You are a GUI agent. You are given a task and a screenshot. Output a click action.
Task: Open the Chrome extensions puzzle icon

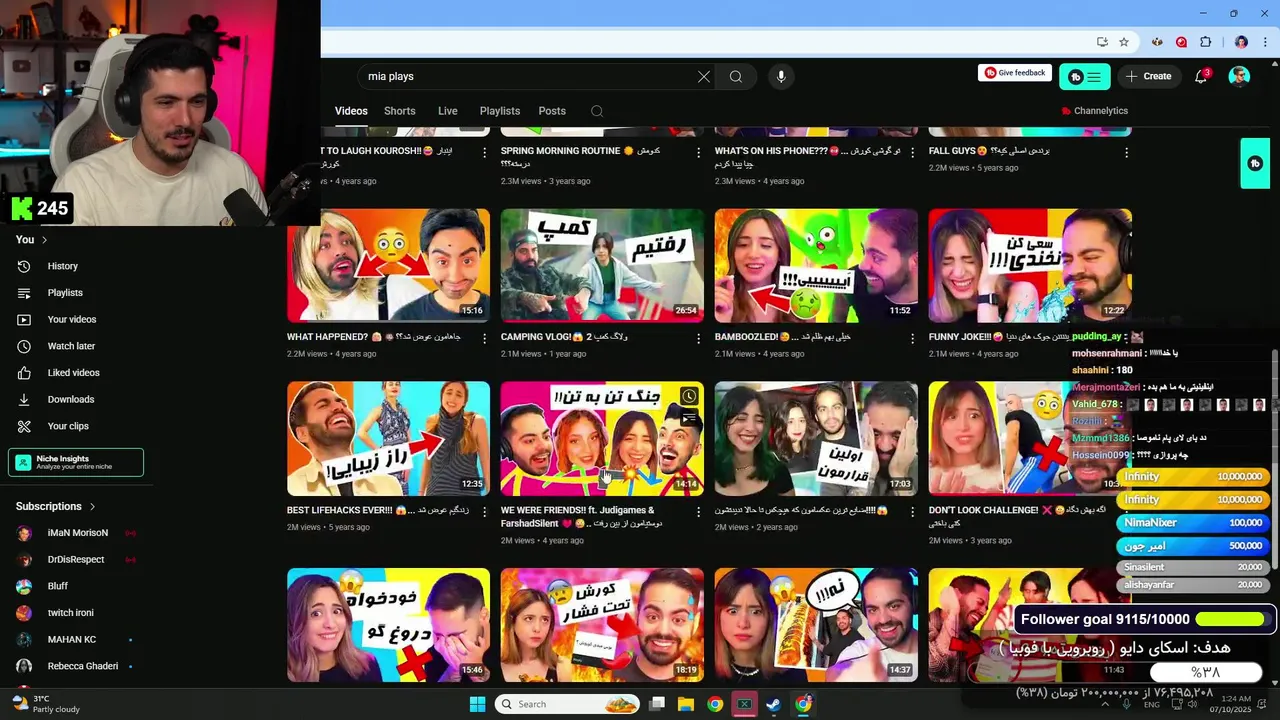[1205, 42]
